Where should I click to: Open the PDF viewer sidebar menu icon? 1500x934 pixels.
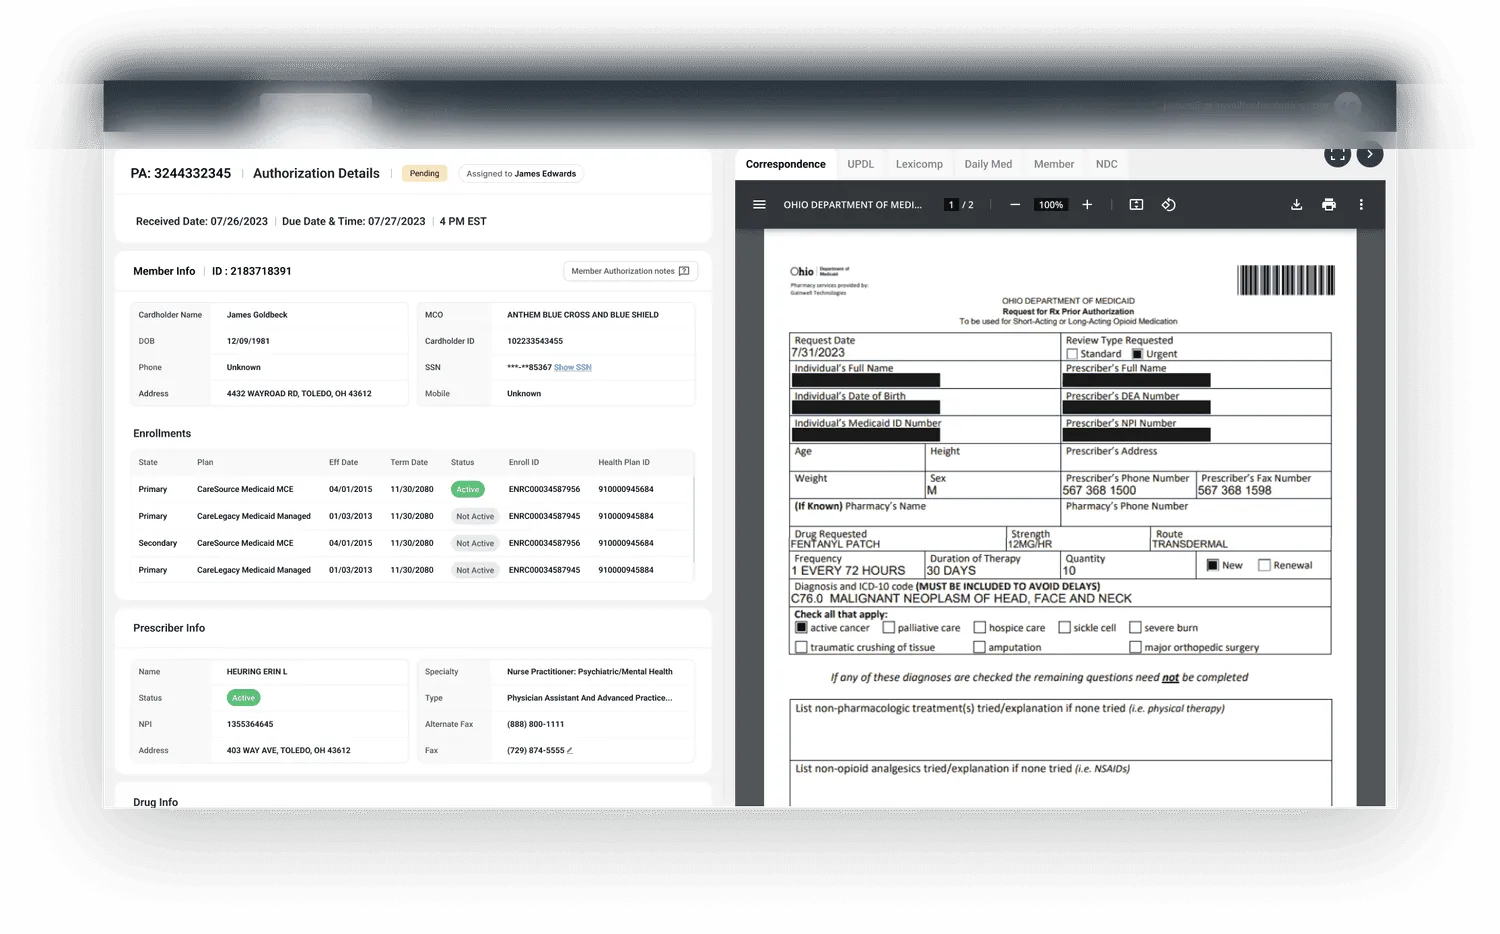(x=759, y=205)
